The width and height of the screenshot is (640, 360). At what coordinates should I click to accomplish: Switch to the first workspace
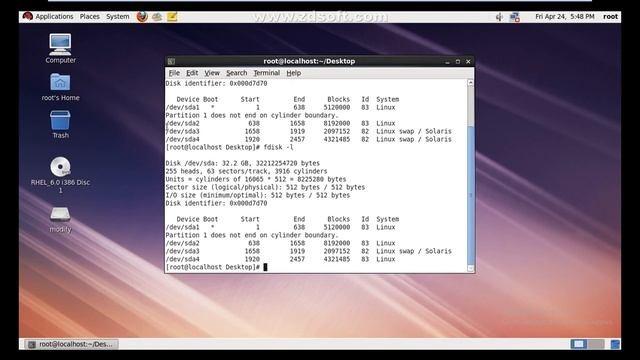(x=578, y=344)
